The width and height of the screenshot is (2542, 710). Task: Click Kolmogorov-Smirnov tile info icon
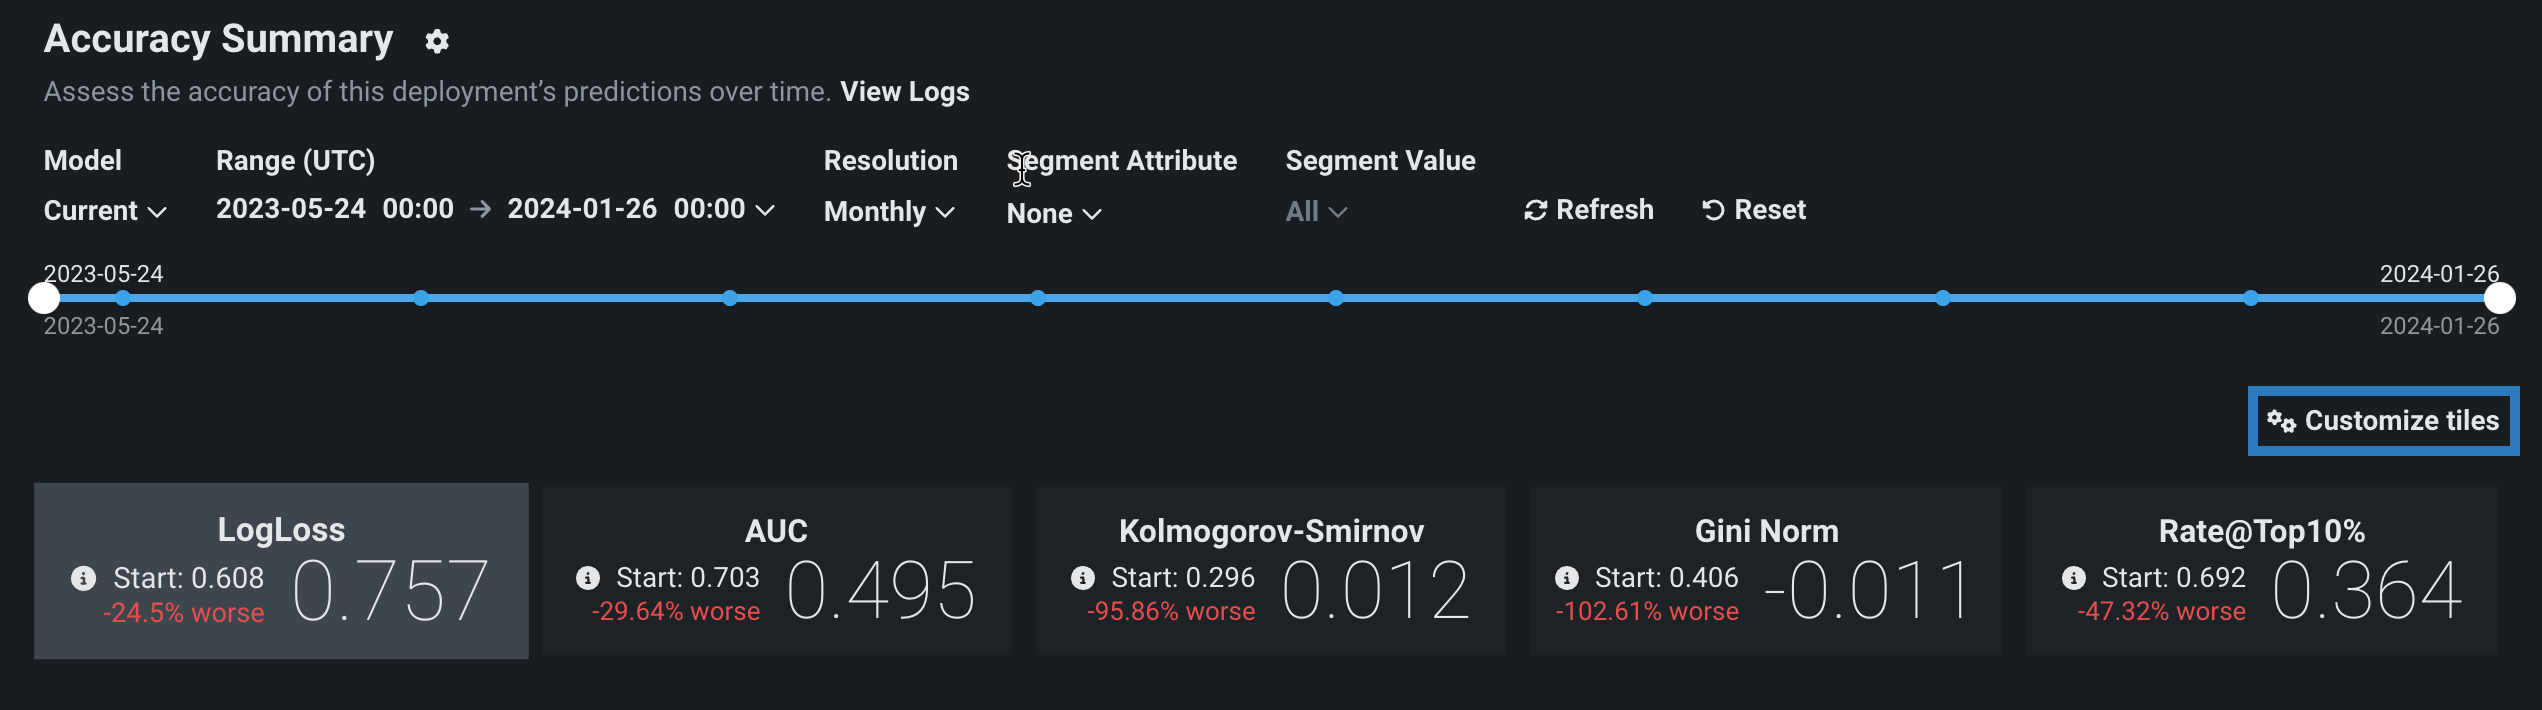tap(1082, 578)
